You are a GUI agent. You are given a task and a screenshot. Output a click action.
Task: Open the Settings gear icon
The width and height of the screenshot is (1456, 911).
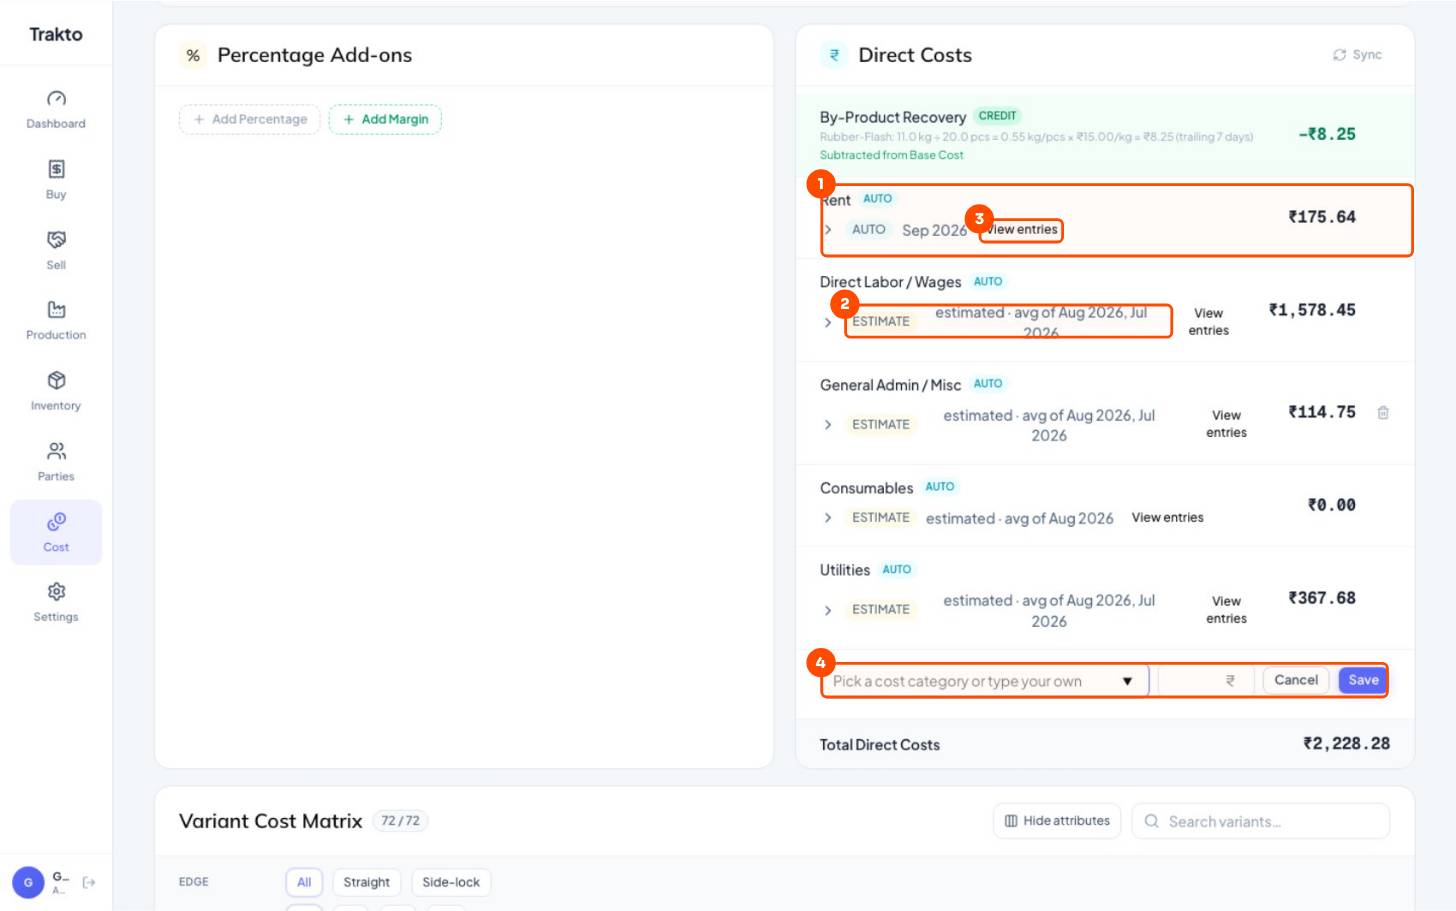pos(56,591)
